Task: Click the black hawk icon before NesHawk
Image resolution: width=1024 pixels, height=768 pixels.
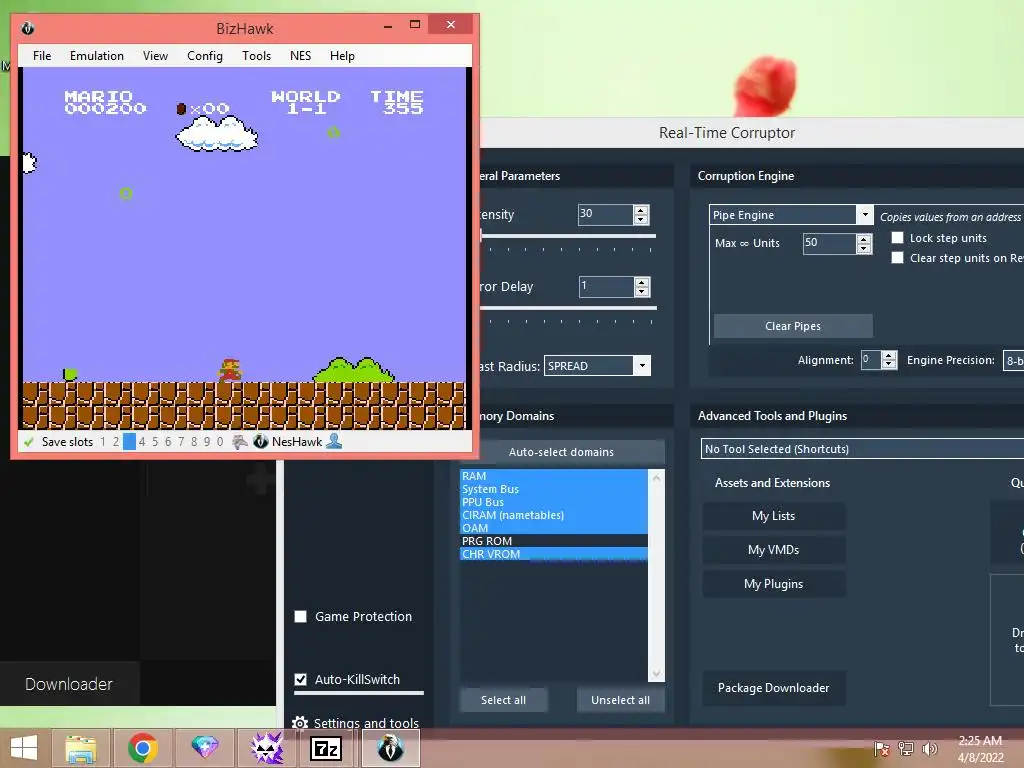Action: (x=261, y=442)
